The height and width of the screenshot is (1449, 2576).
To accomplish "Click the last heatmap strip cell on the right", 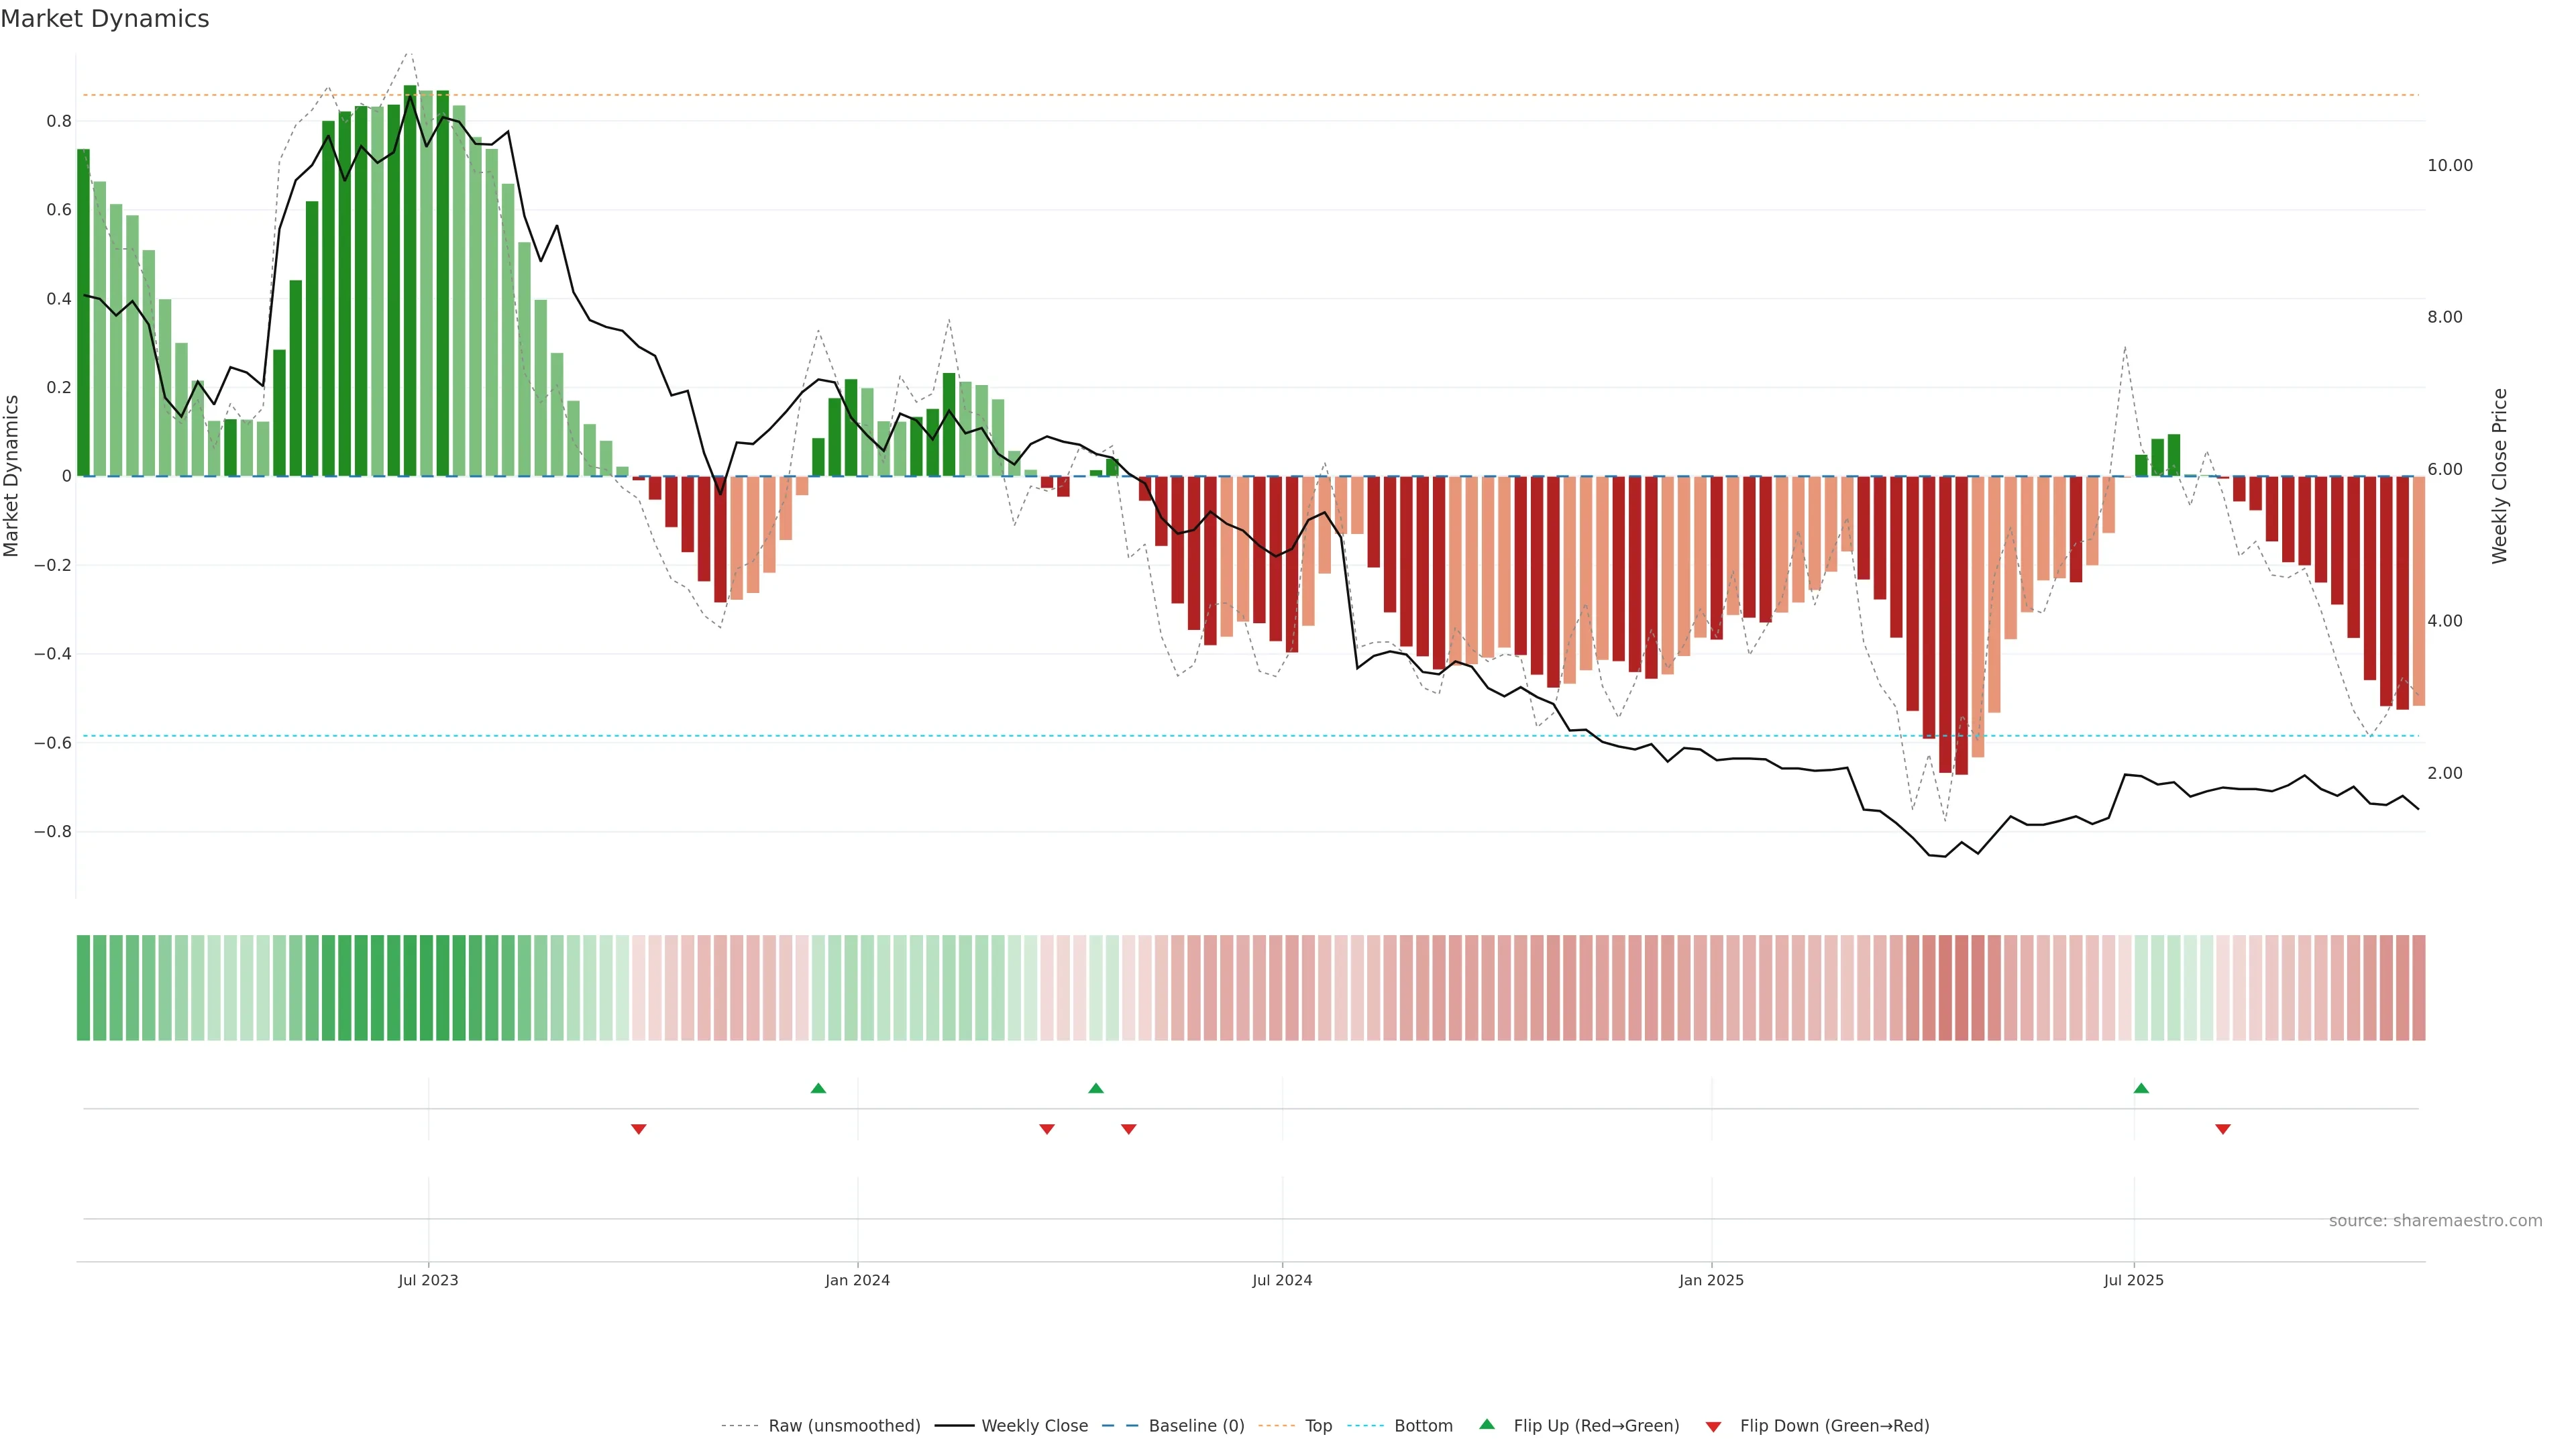I will coord(2418,987).
